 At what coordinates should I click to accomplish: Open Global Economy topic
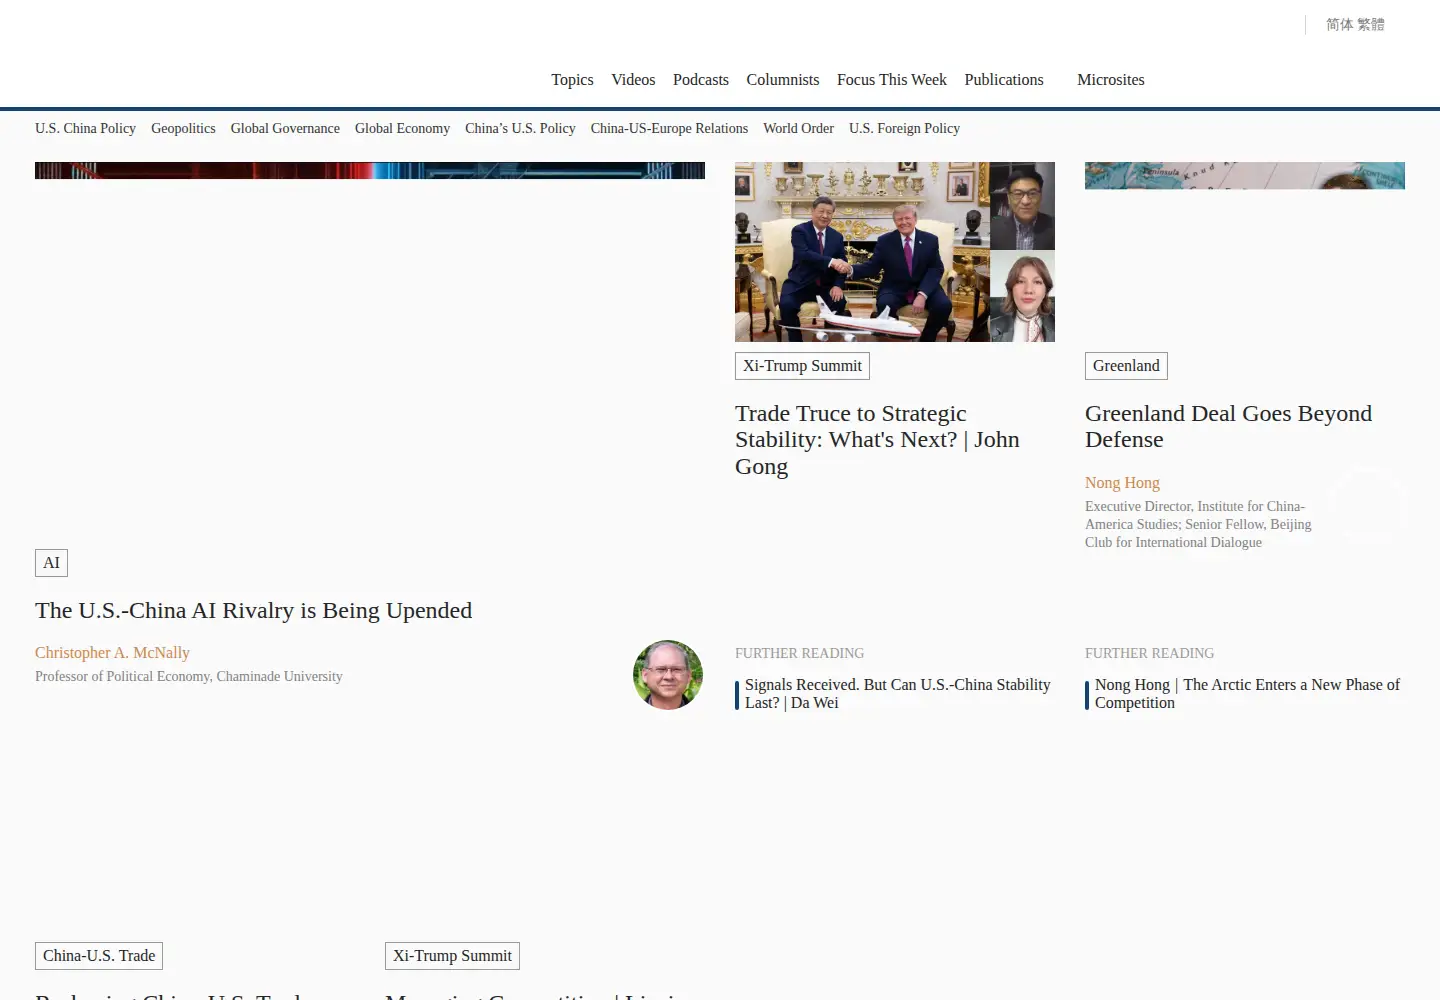point(402,129)
